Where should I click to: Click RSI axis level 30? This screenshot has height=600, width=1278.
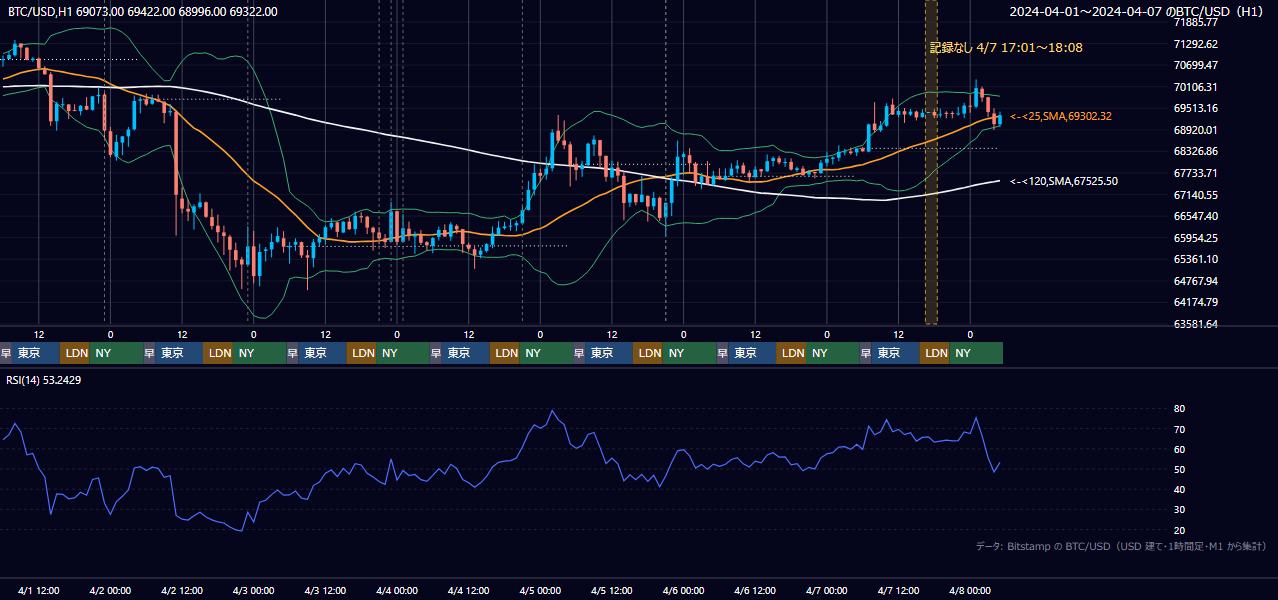click(1179, 510)
